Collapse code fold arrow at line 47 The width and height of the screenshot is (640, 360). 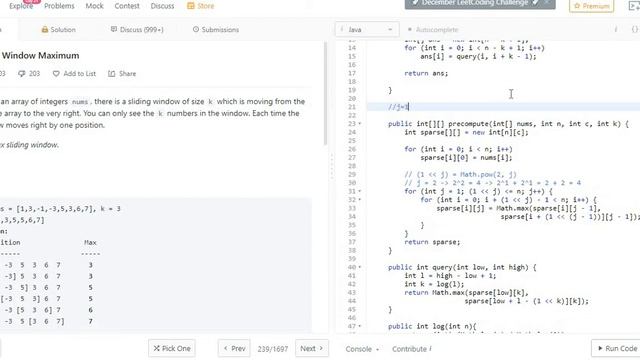click(360, 327)
